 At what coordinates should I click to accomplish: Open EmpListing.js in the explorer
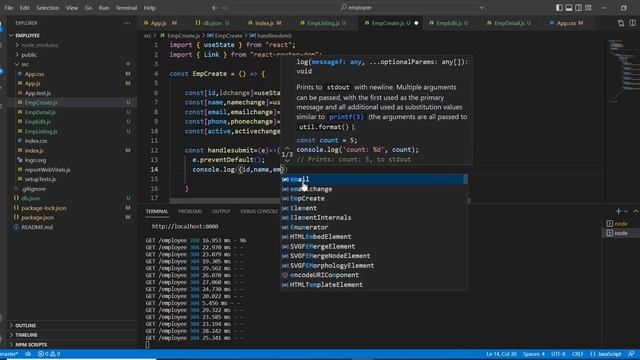[x=41, y=131]
